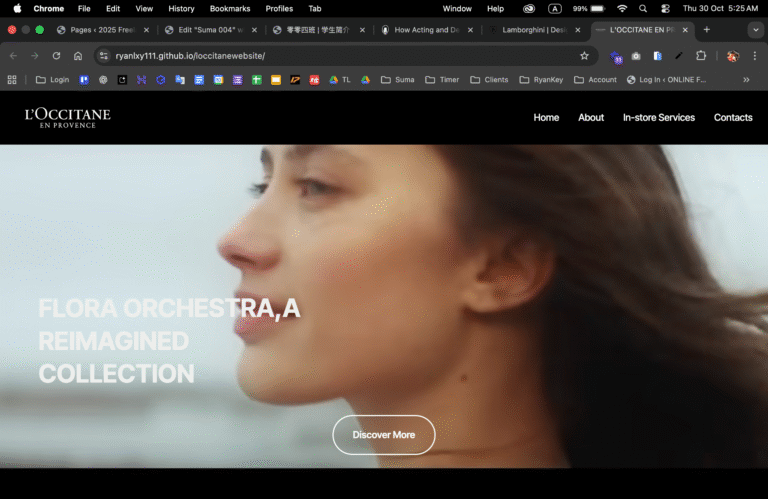Click the L'OCCITANE en Provence logo

[x=68, y=117]
